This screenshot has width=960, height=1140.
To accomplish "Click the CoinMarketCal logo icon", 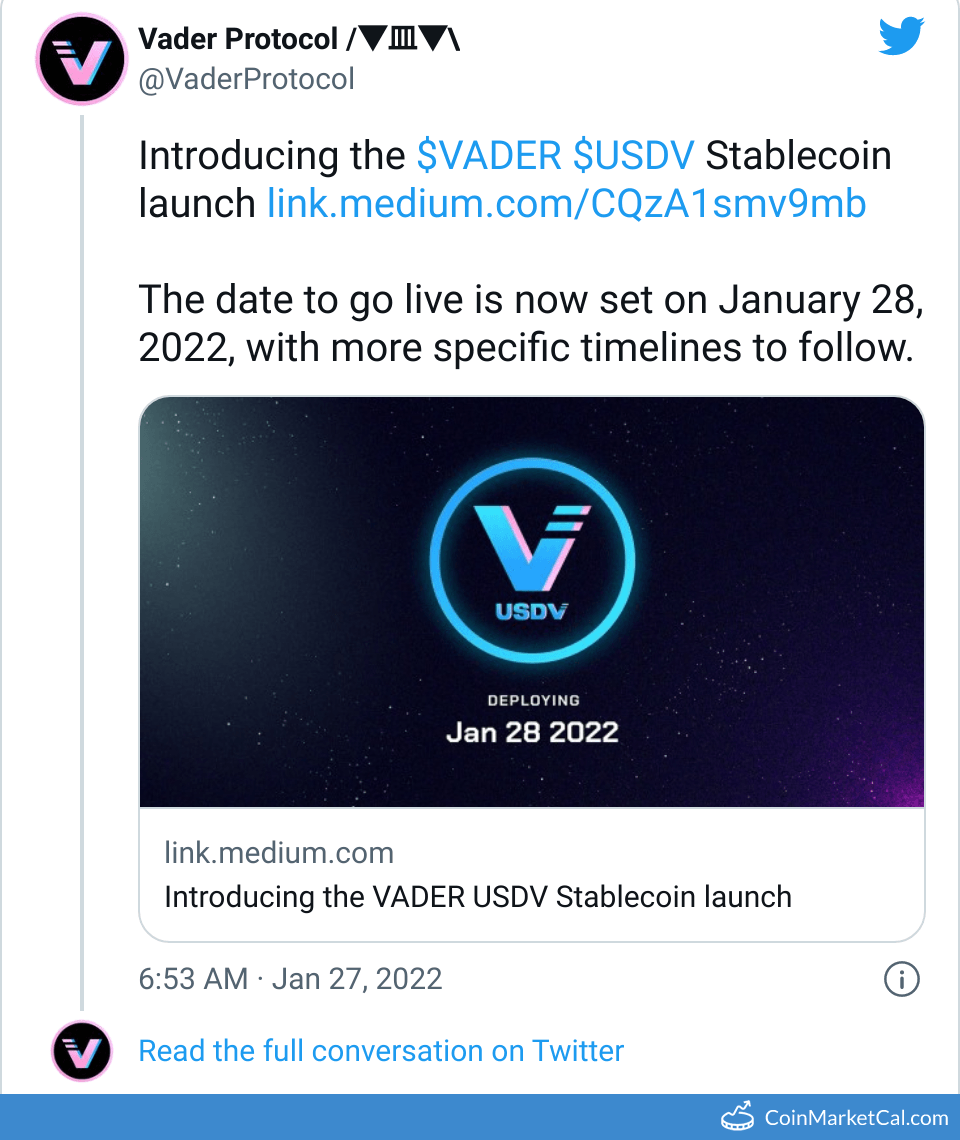I will tap(737, 1116).
